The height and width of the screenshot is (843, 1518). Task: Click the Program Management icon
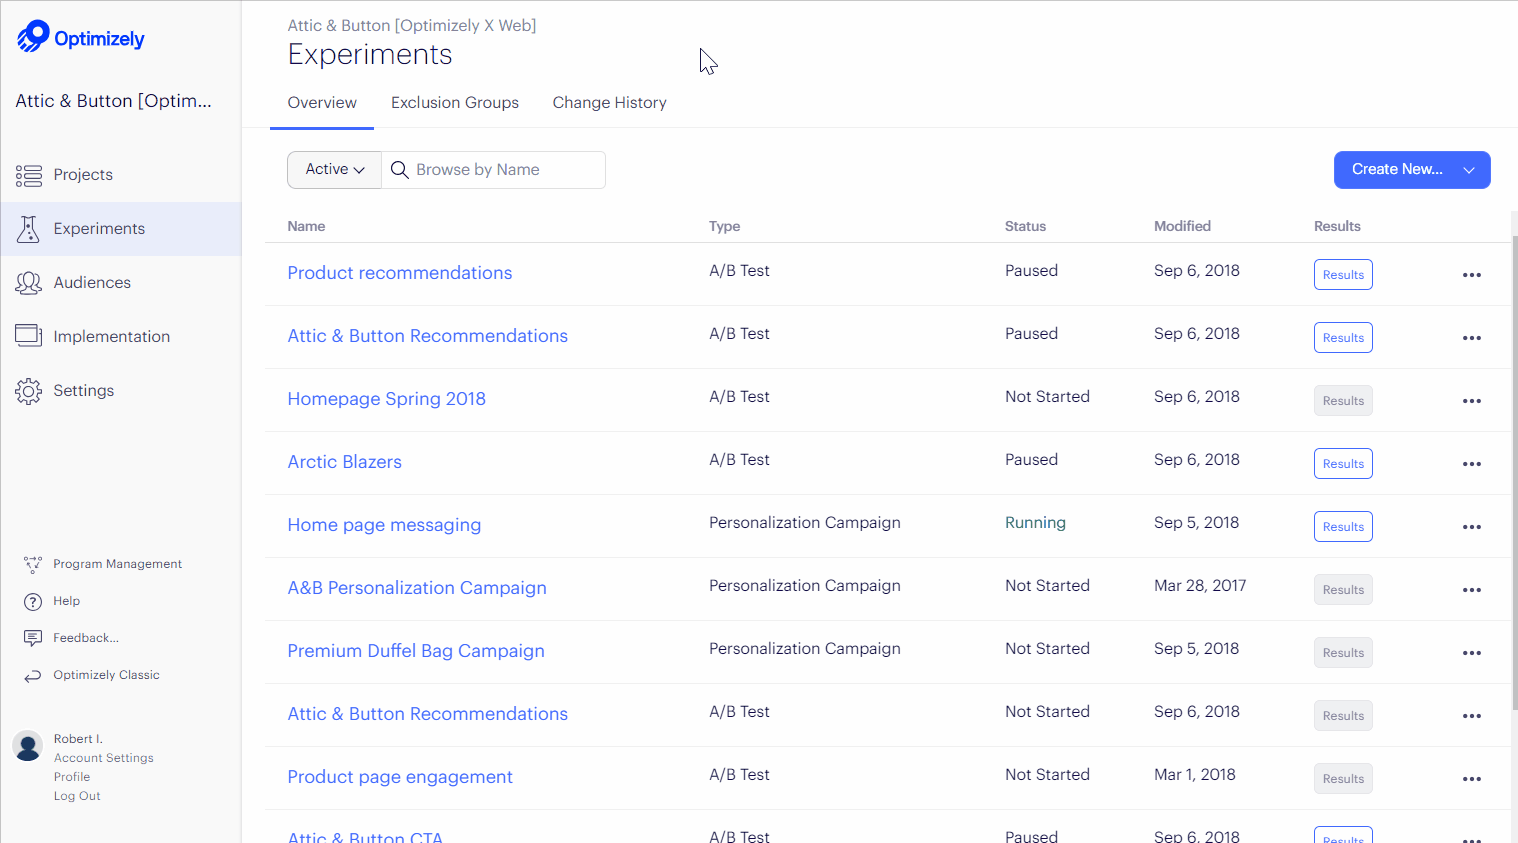(x=33, y=565)
